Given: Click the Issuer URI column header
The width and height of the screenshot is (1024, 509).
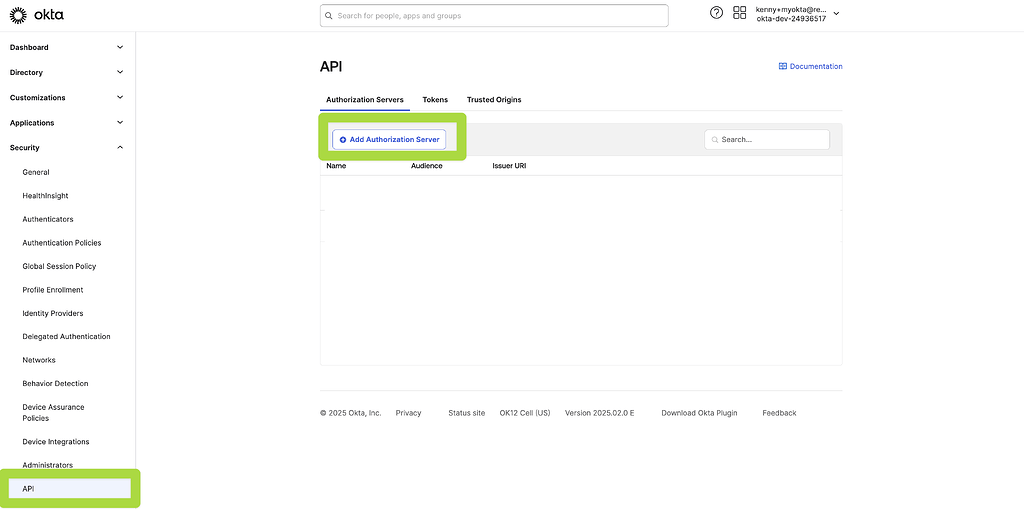Looking at the screenshot, I should point(509,166).
